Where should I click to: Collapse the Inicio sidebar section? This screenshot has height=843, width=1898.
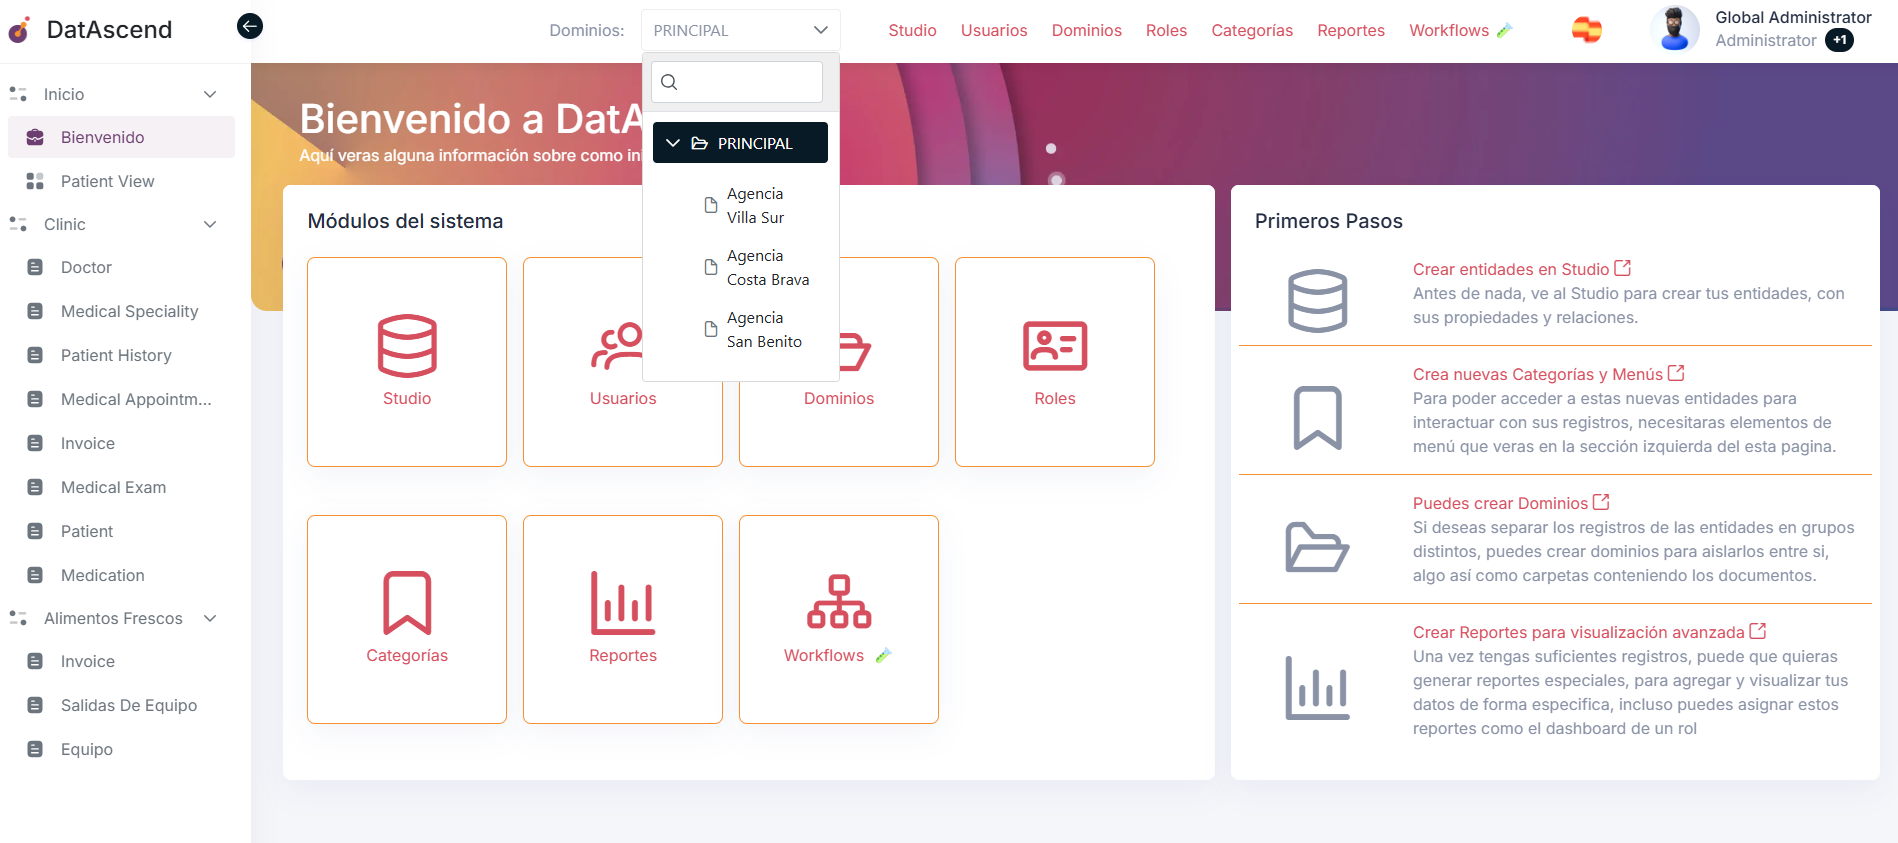click(210, 94)
